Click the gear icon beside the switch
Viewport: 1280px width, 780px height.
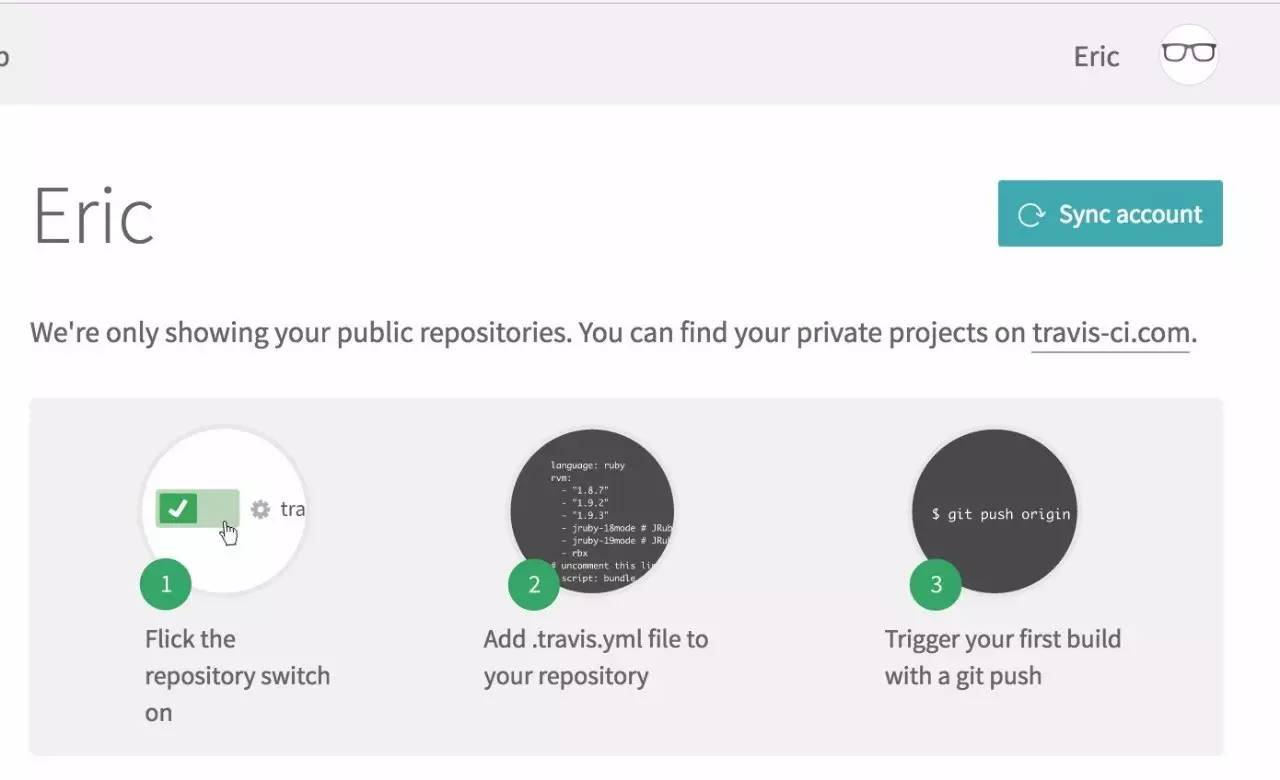tap(260, 509)
